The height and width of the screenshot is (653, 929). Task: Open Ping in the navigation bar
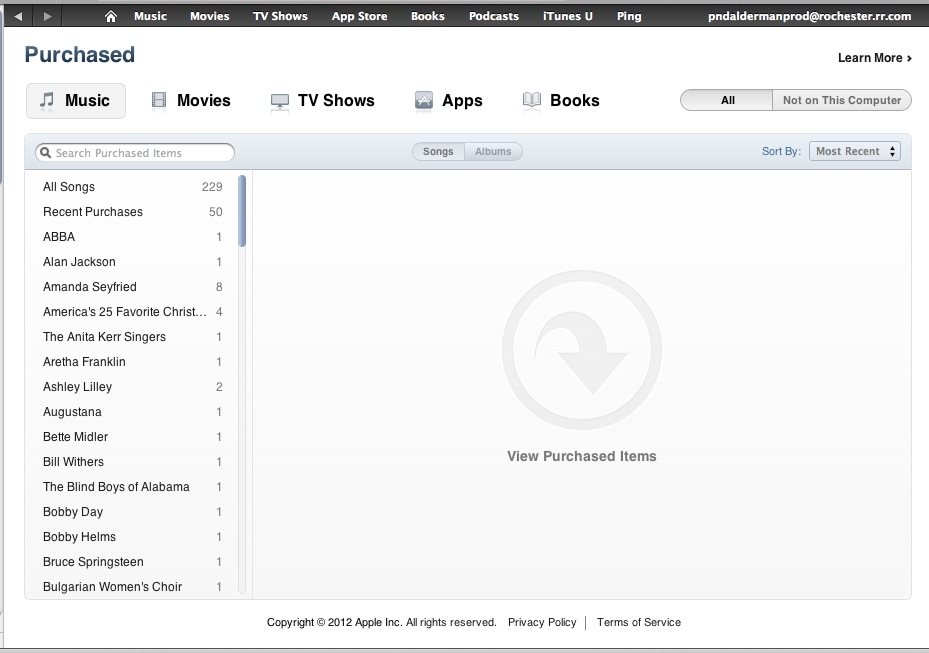[x=629, y=16]
